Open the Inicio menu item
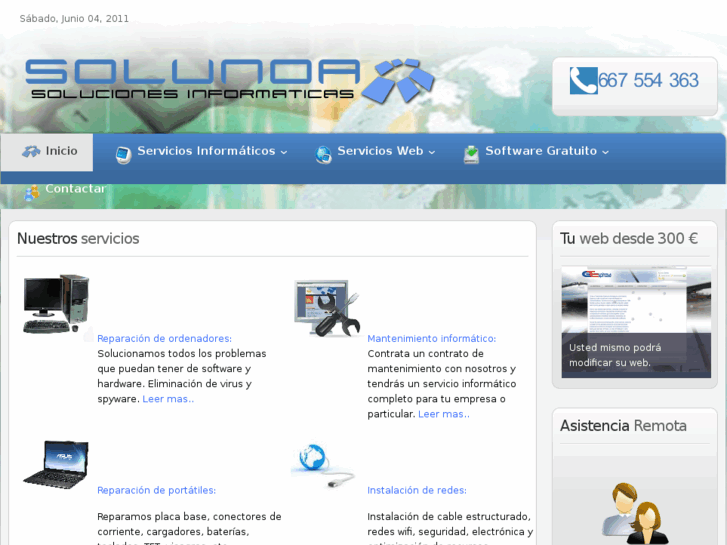The width and height of the screenshot is (727, 545). point(47,152)
